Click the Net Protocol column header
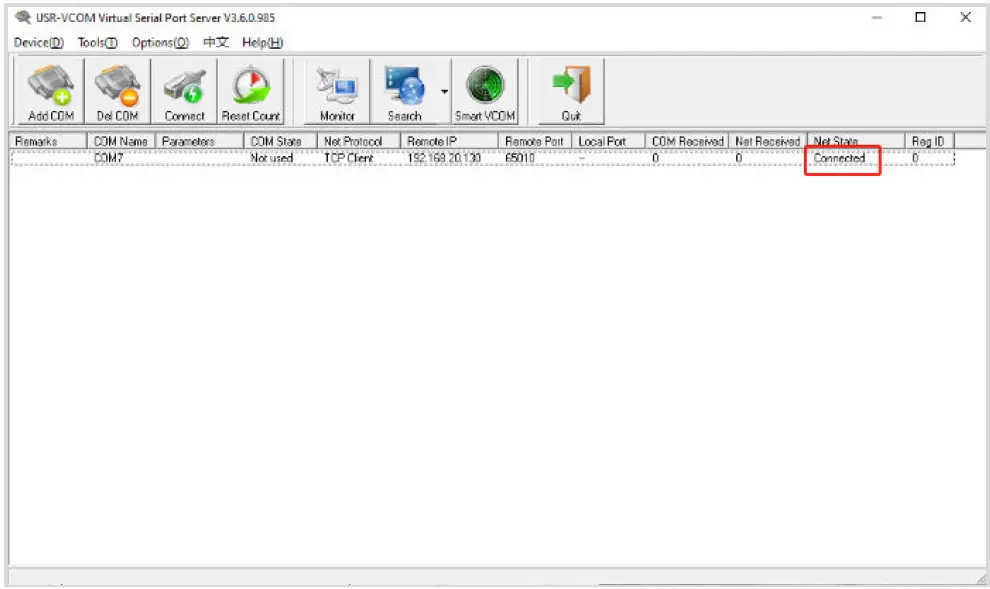 (x=359, y=141)
